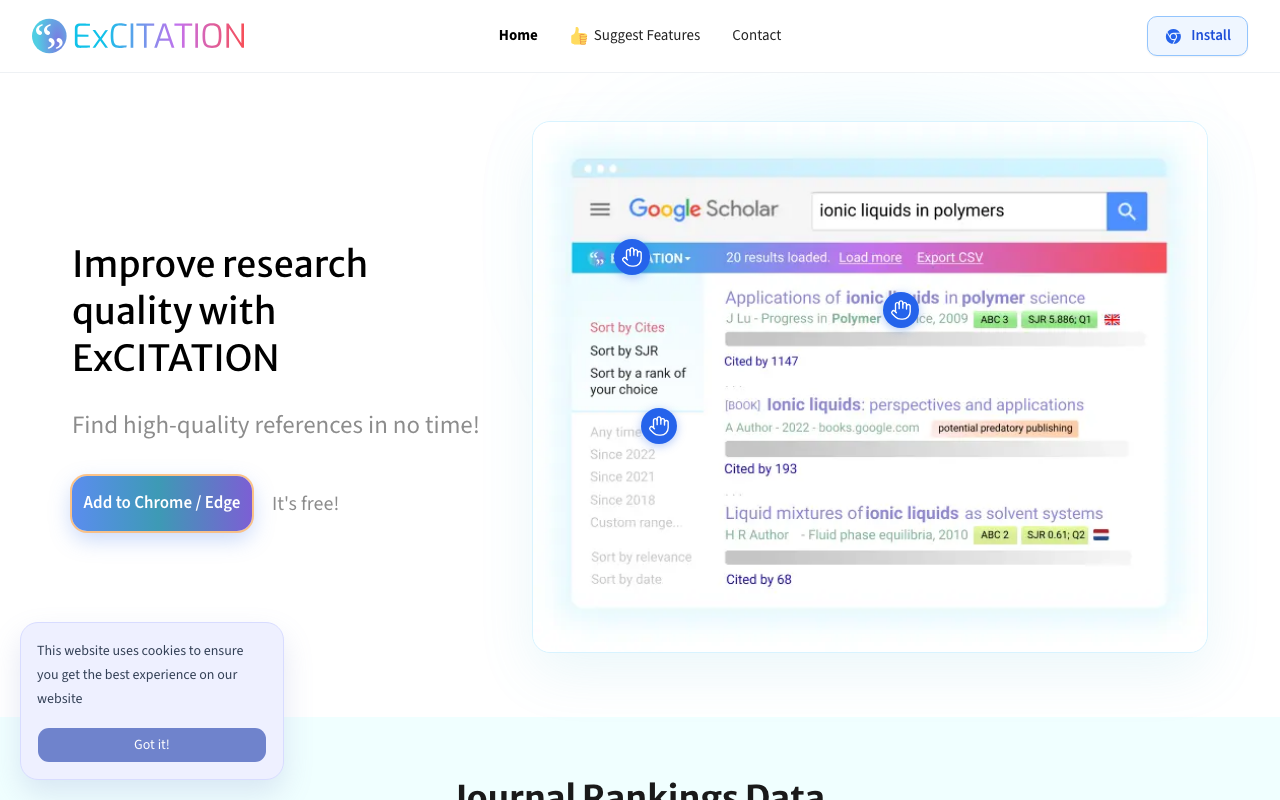Expand the ExCITATION dropdown arrow in the demo toolbar

[688, 259]
